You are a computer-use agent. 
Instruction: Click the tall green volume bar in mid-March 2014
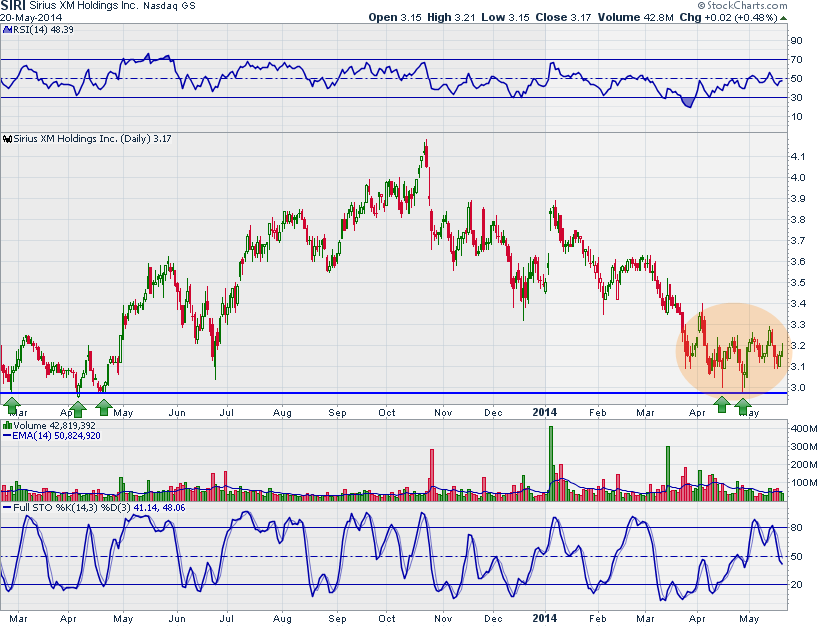[x=668, y=473]
